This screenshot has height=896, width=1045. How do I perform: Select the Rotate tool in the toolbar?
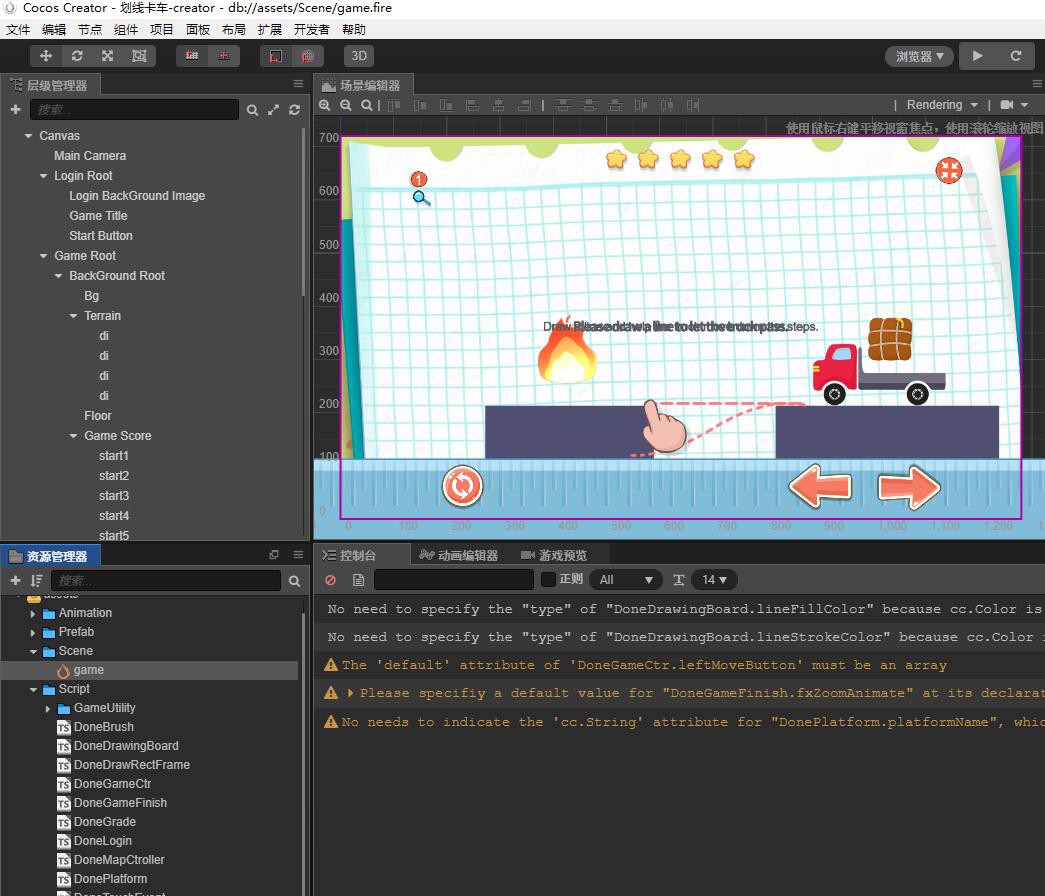click(77, 55)
